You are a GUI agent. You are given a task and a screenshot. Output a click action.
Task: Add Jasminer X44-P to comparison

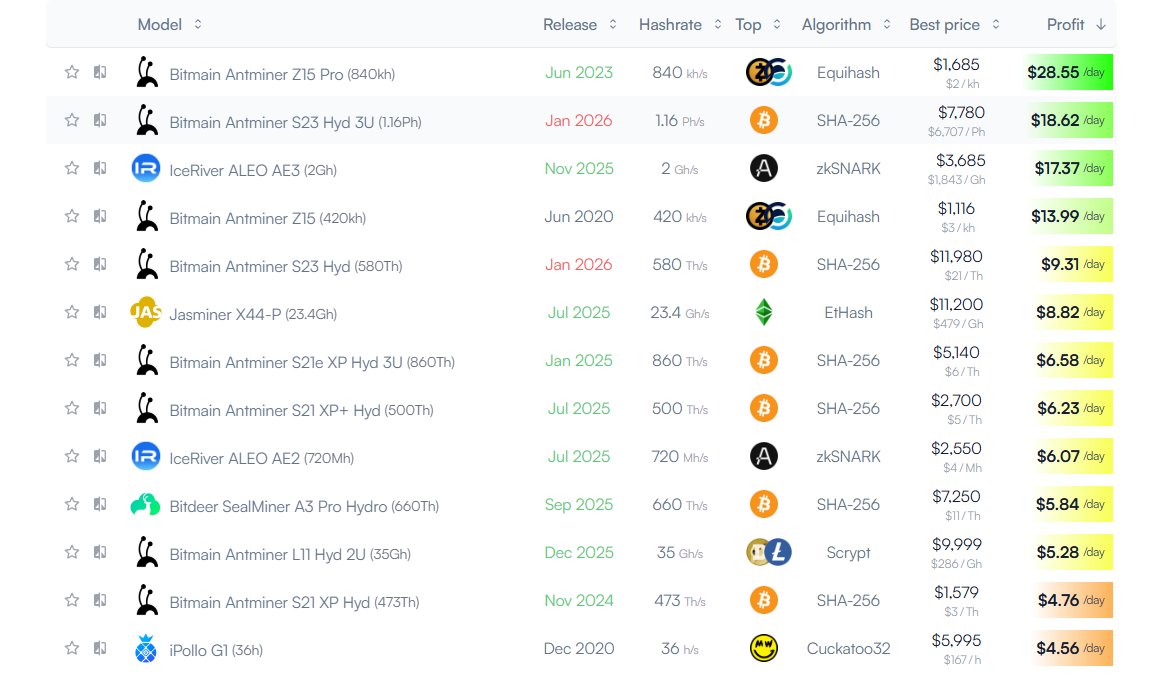point(100,312)
